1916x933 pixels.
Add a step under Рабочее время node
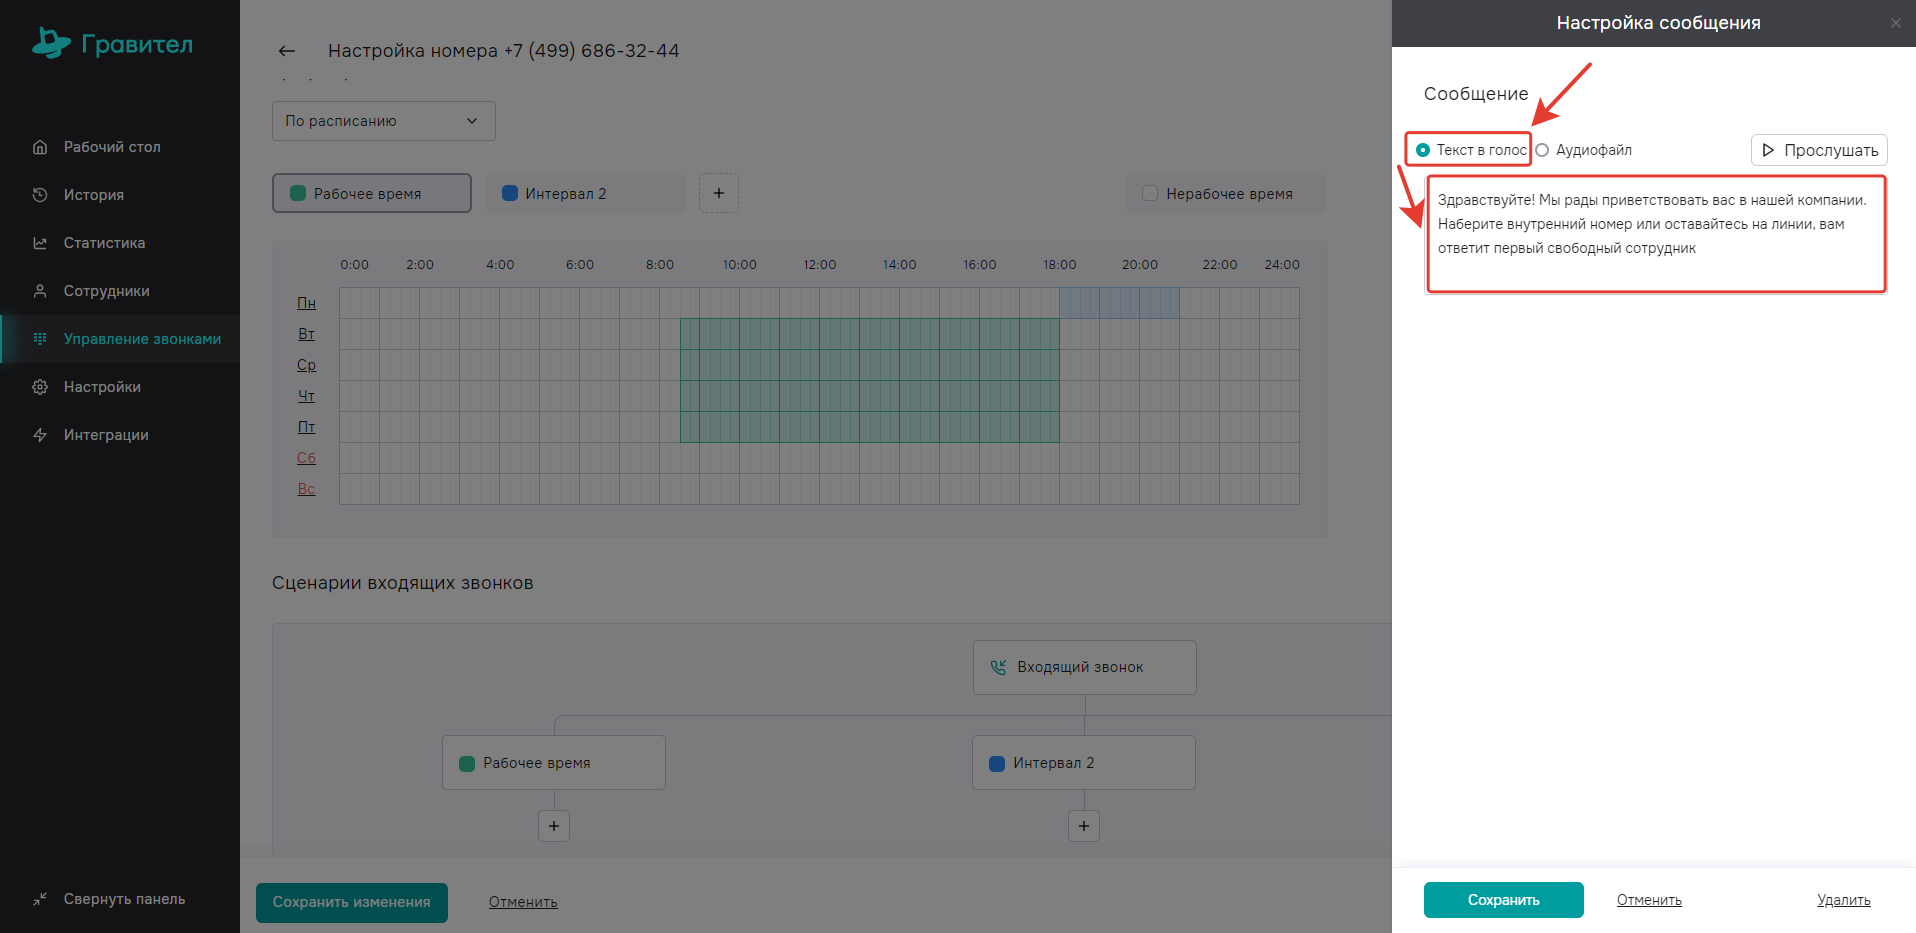tap(554, 826)
